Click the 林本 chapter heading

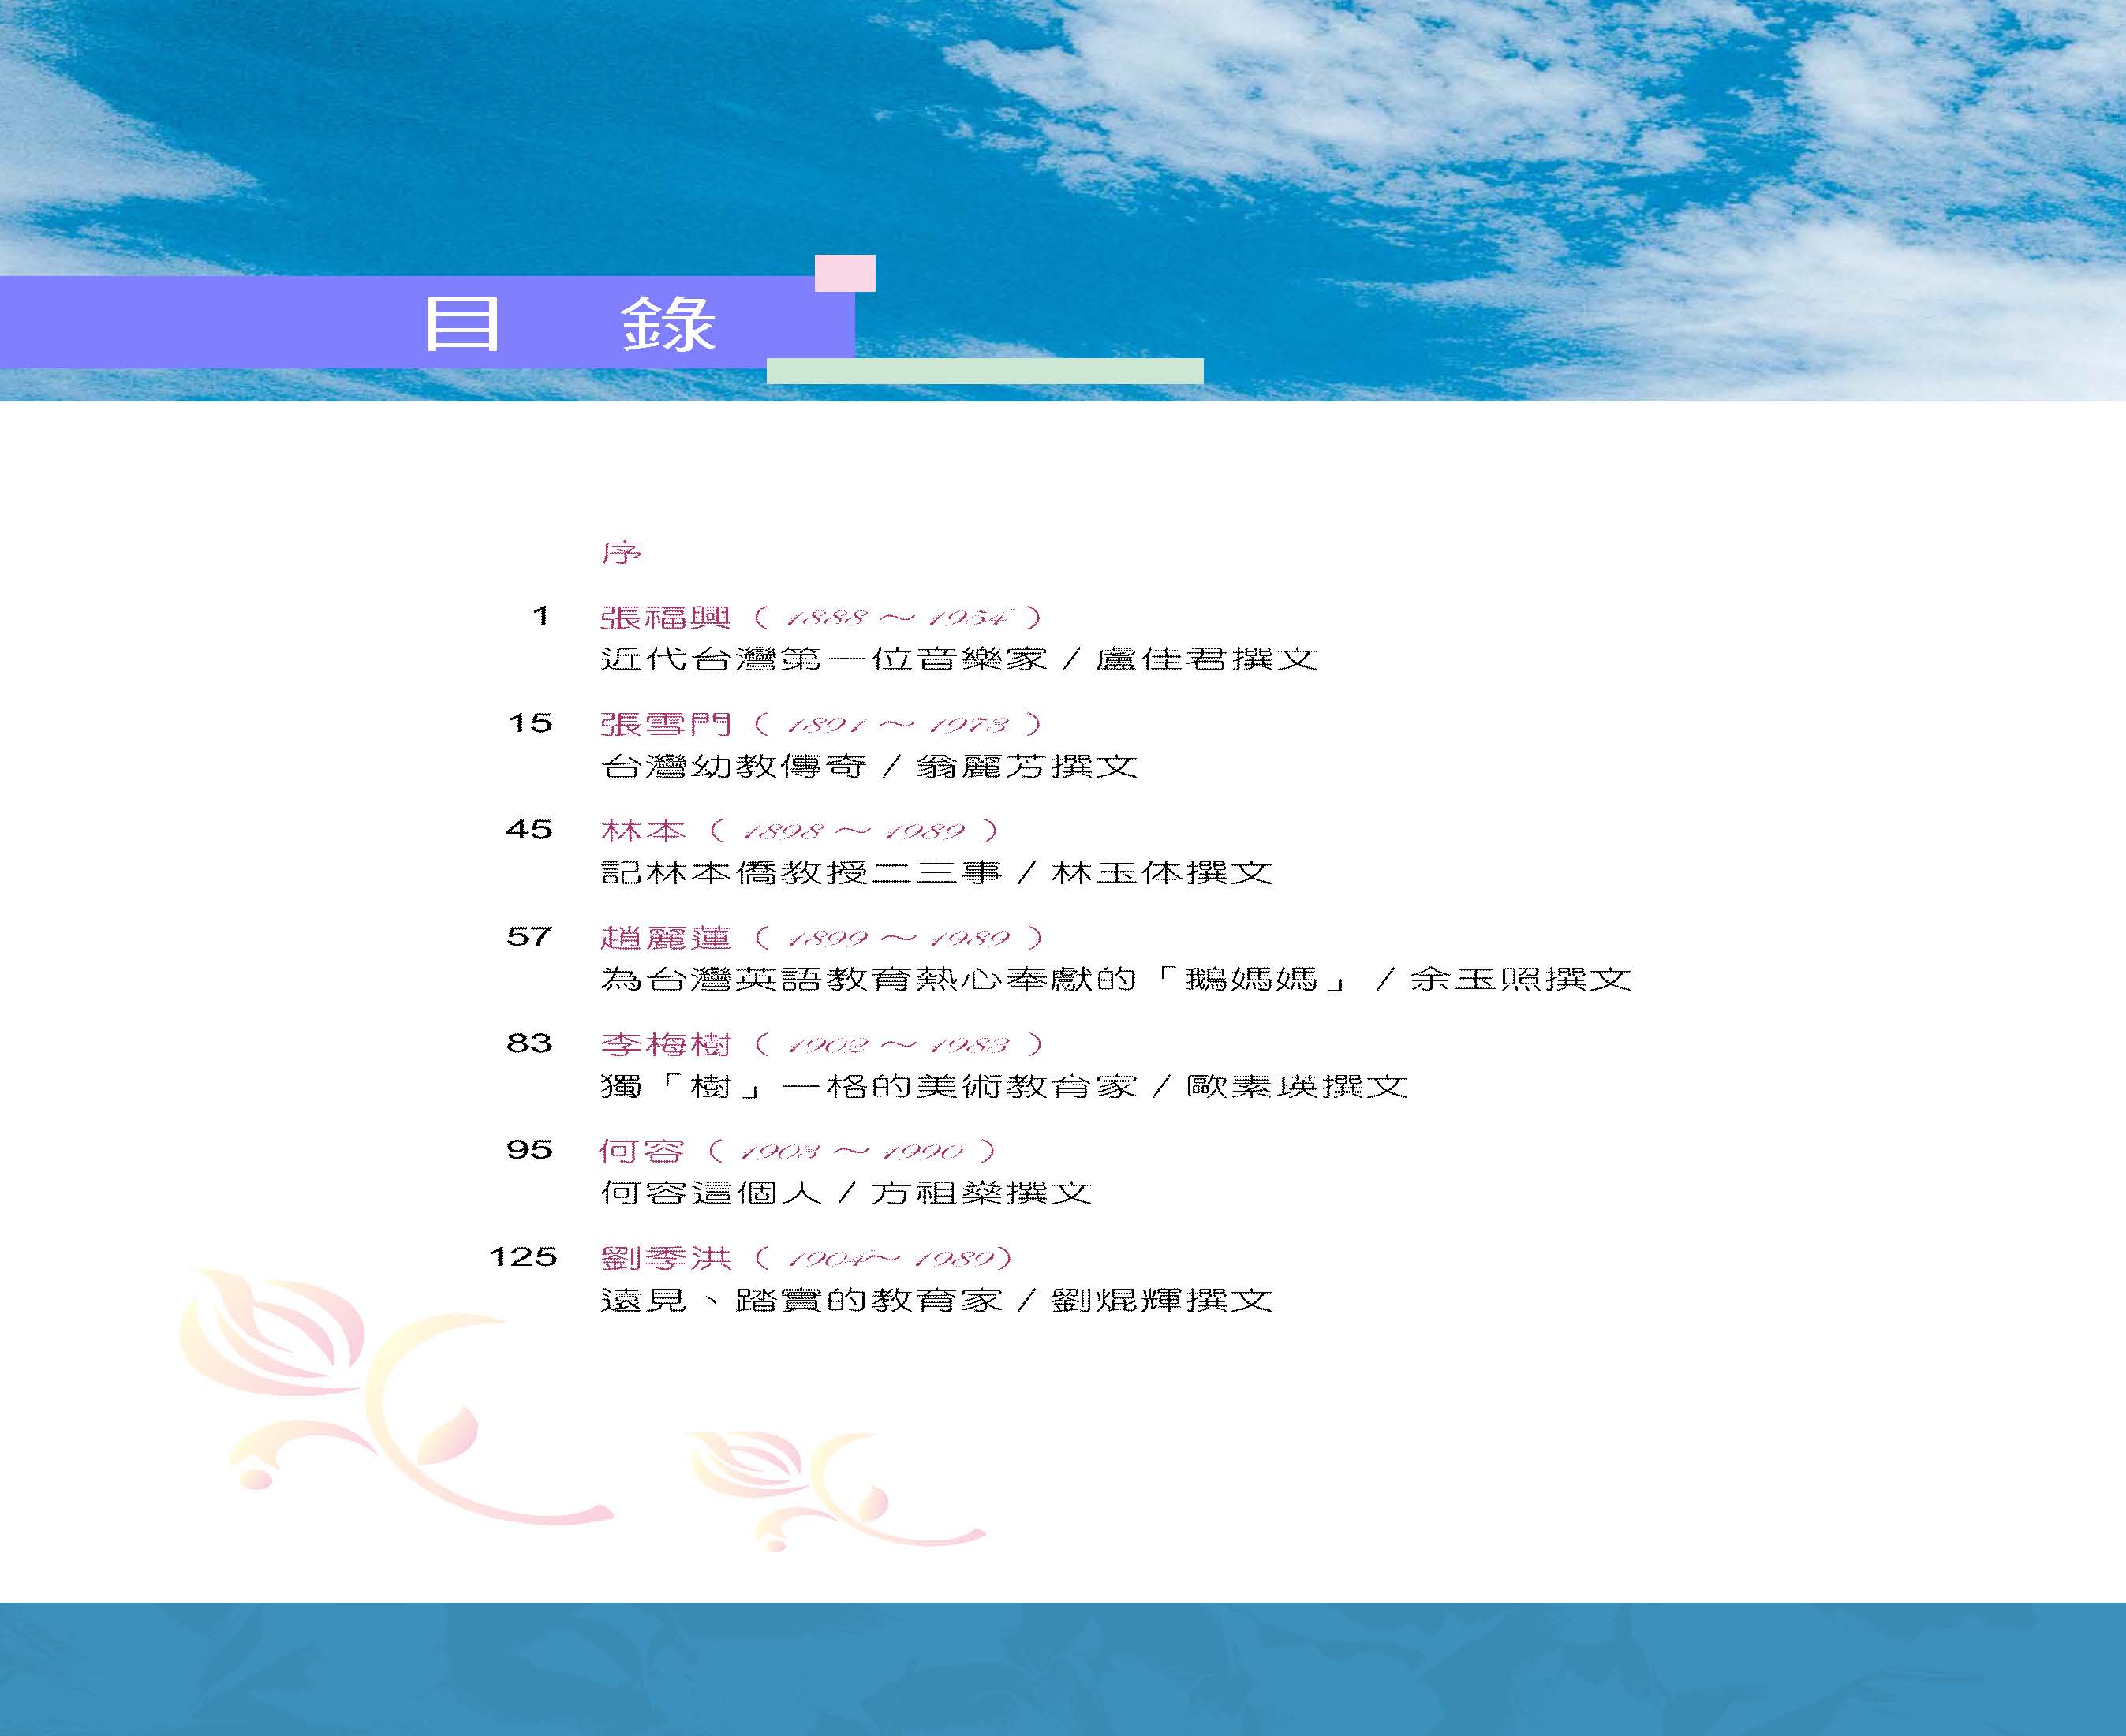point(642,831)
